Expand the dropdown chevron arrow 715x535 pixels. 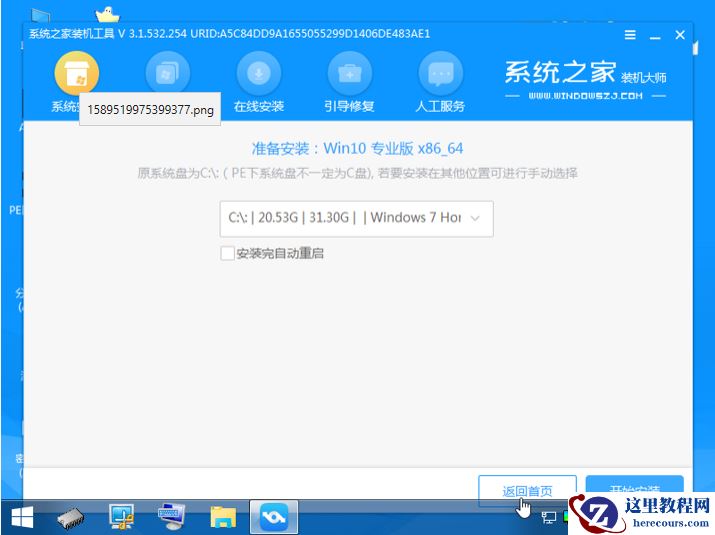(475, 218)
